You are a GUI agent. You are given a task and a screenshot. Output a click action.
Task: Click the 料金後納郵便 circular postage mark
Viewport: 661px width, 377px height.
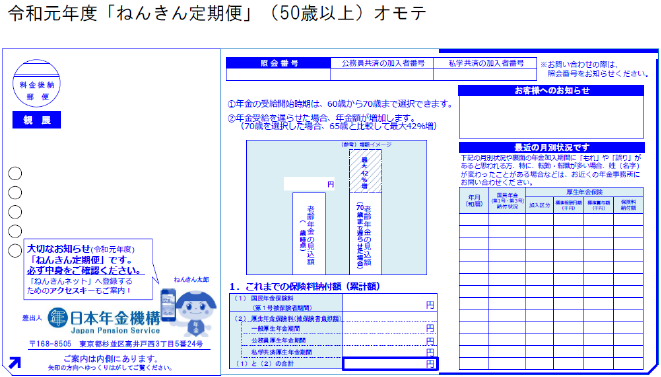pos(37,83)
